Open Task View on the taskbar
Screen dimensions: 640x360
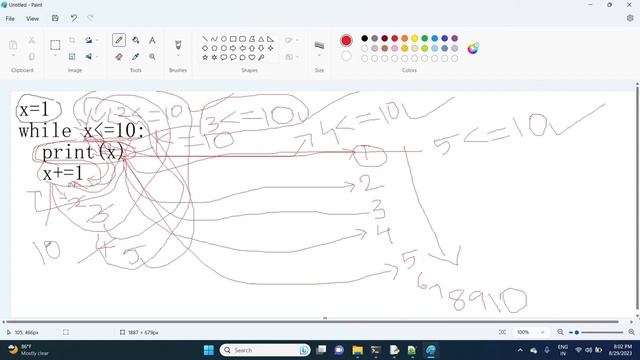pos(322,350)
